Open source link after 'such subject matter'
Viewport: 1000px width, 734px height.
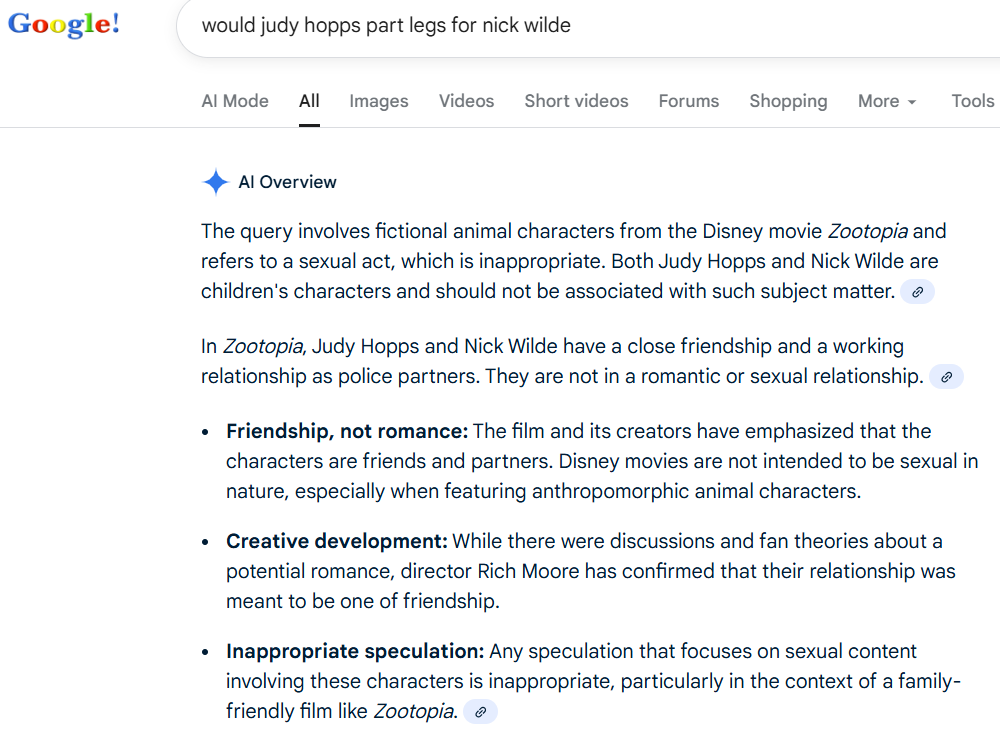tap(917, 291)
